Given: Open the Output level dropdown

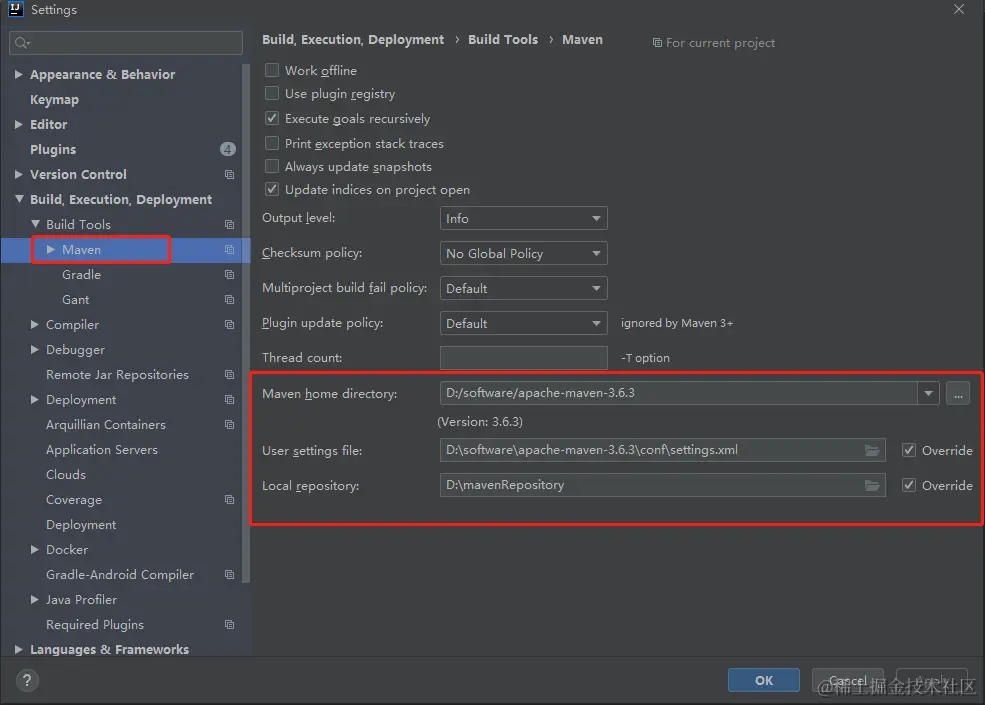Looking at the screenshot, I should click(x=523, y=218).
